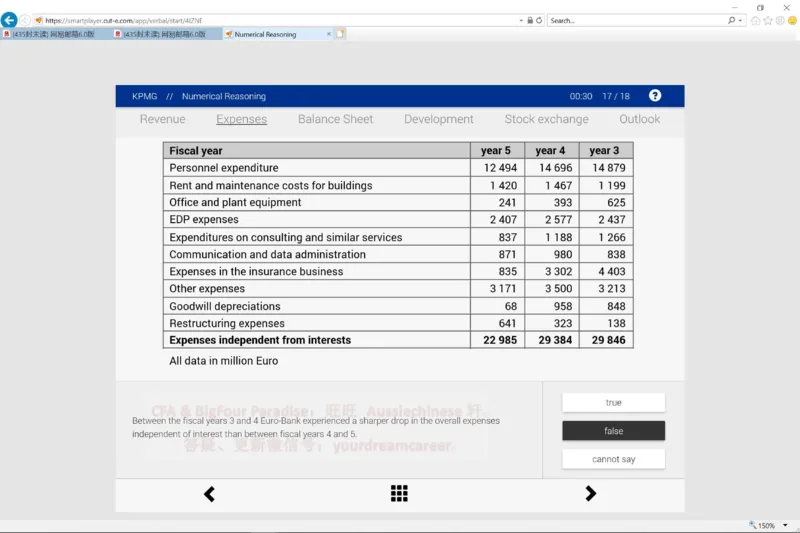Screen dimensions: 800x533
Task: Click 'Other expenses' row label
Action: click(x=207, y=289)
